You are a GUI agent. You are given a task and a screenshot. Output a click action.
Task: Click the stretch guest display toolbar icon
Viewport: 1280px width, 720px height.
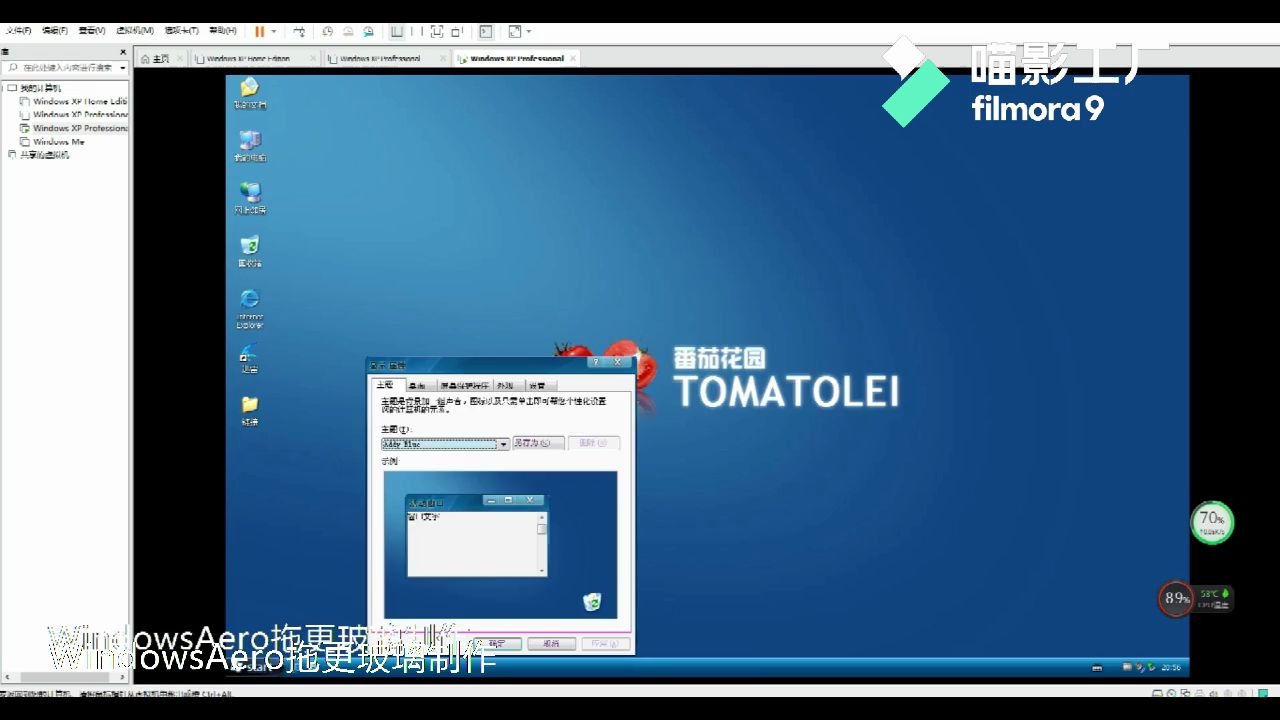(515, 31)
